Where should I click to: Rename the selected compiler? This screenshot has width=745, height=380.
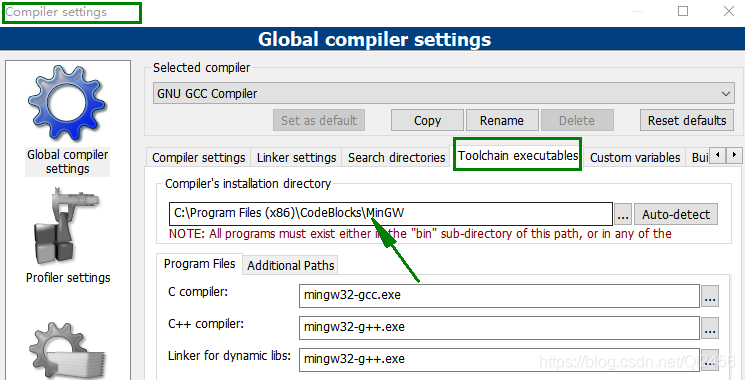click(502, 120)
